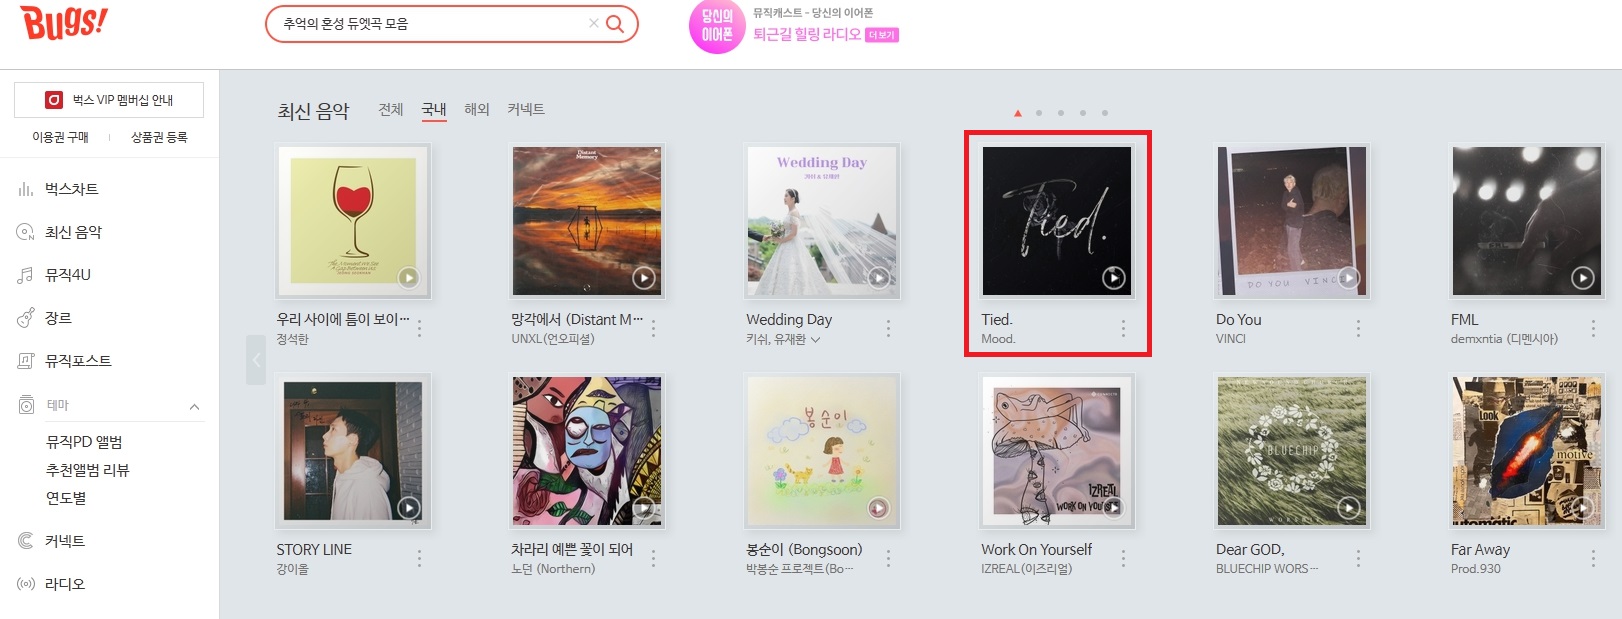Open more options for Do You album

pos(1358,328)
